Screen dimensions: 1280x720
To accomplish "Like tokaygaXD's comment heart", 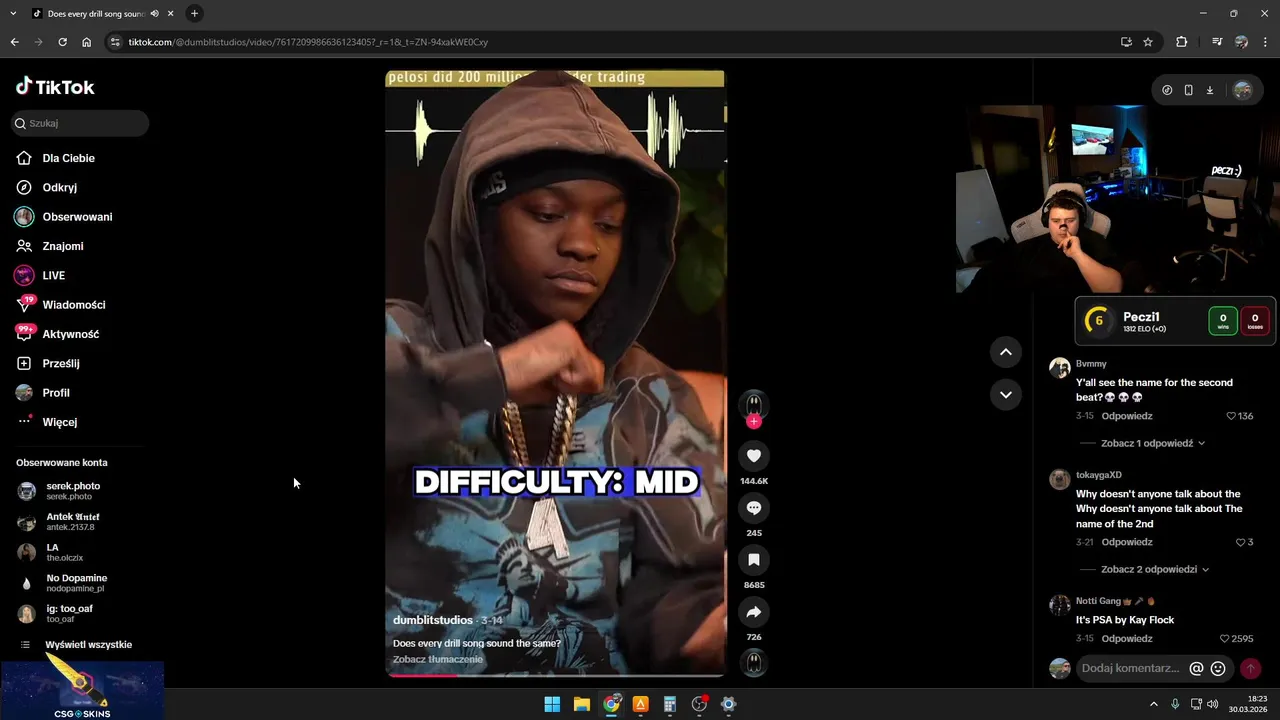I will pyautogui.click(x=1240, y=542).
